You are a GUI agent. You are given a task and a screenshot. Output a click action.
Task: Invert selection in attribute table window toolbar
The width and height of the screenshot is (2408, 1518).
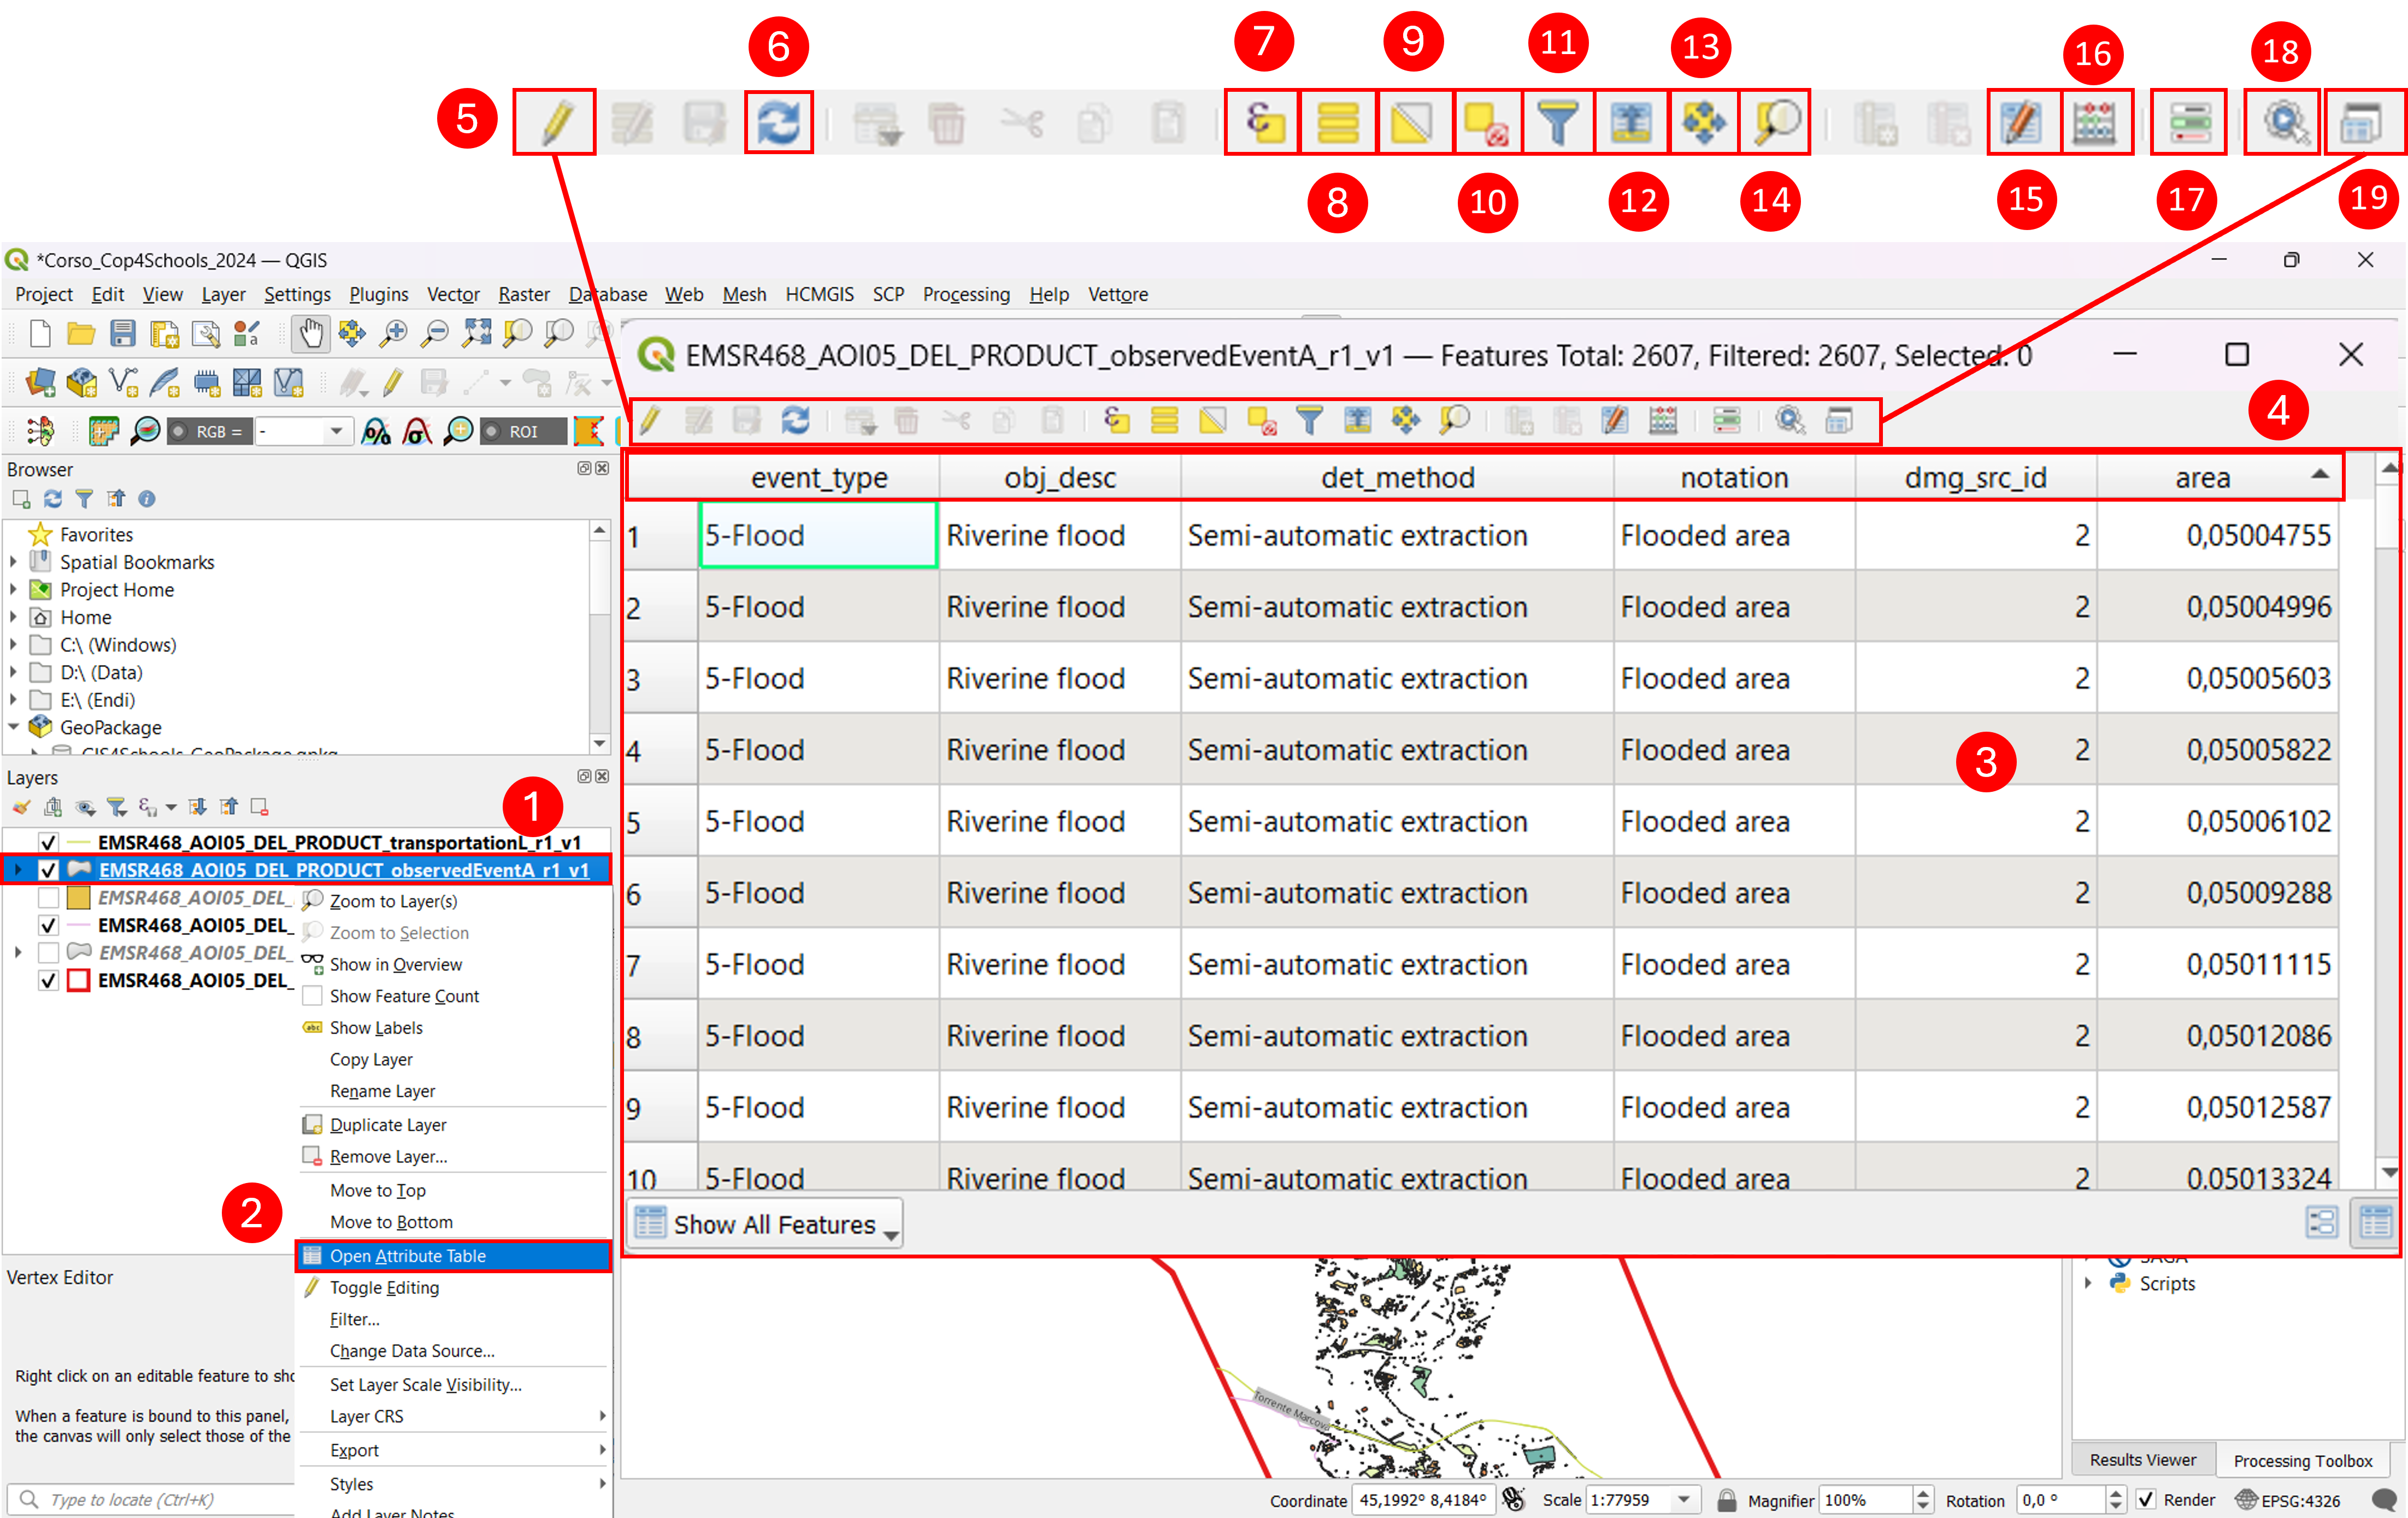click(1212, 420)
